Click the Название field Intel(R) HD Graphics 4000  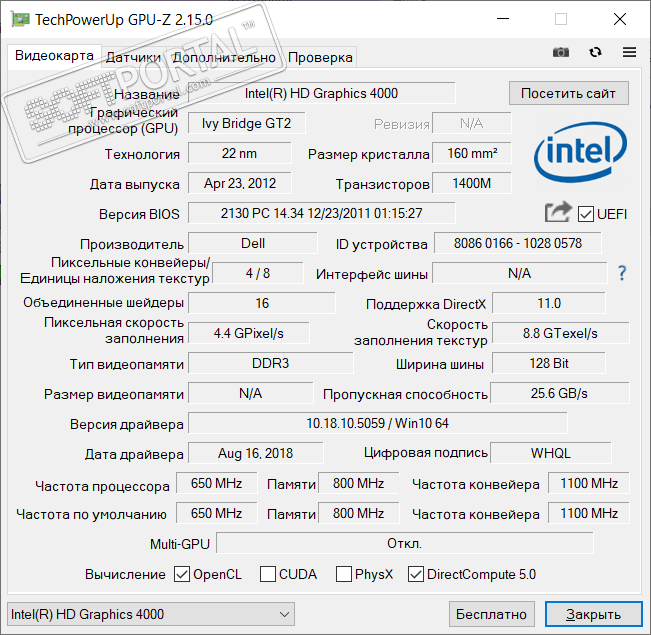(x=321, y=93)
